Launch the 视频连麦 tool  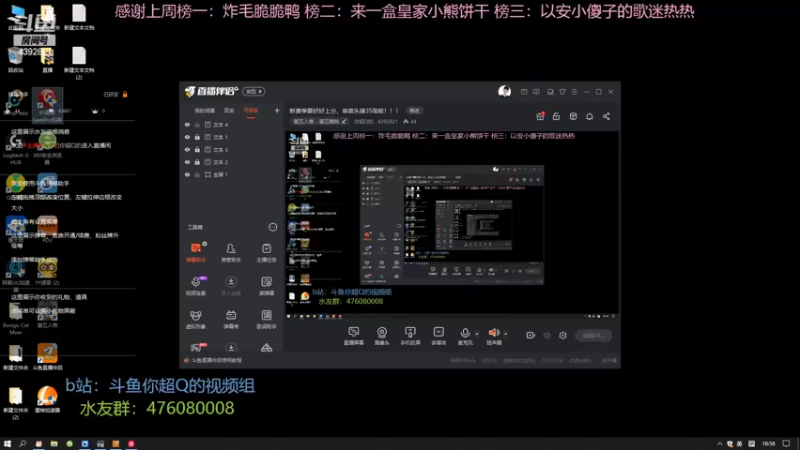point(196,286)
